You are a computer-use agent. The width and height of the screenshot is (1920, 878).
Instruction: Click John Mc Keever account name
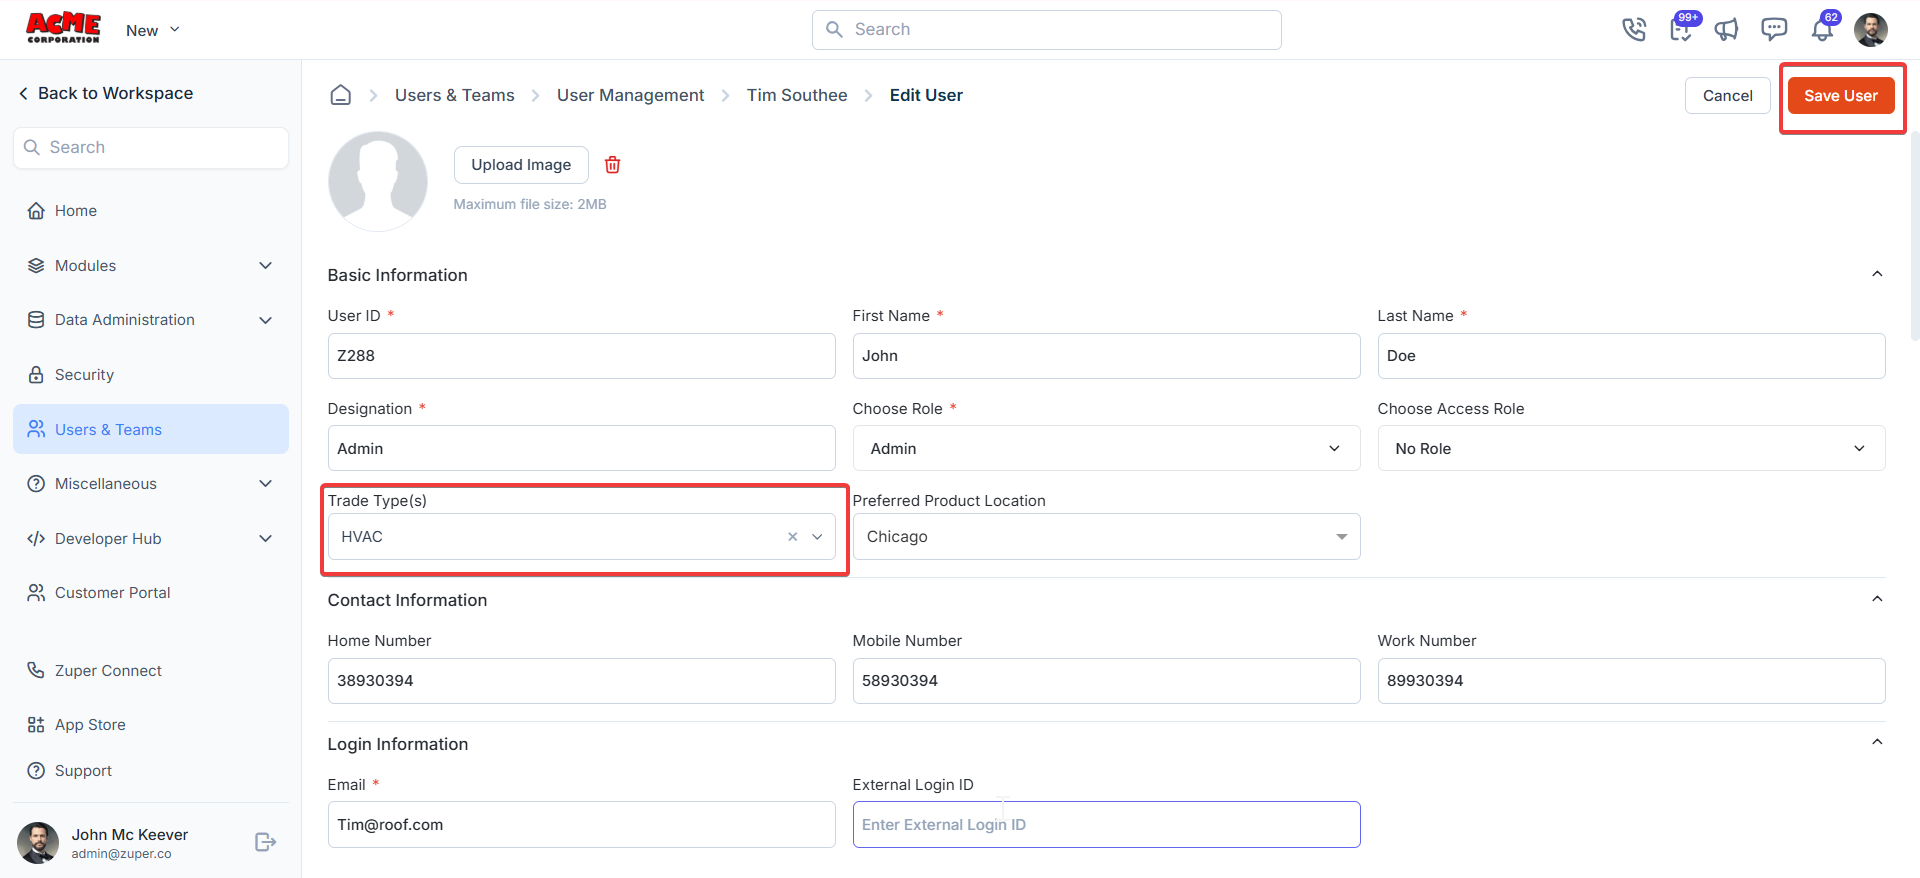[x=130, y=835]
